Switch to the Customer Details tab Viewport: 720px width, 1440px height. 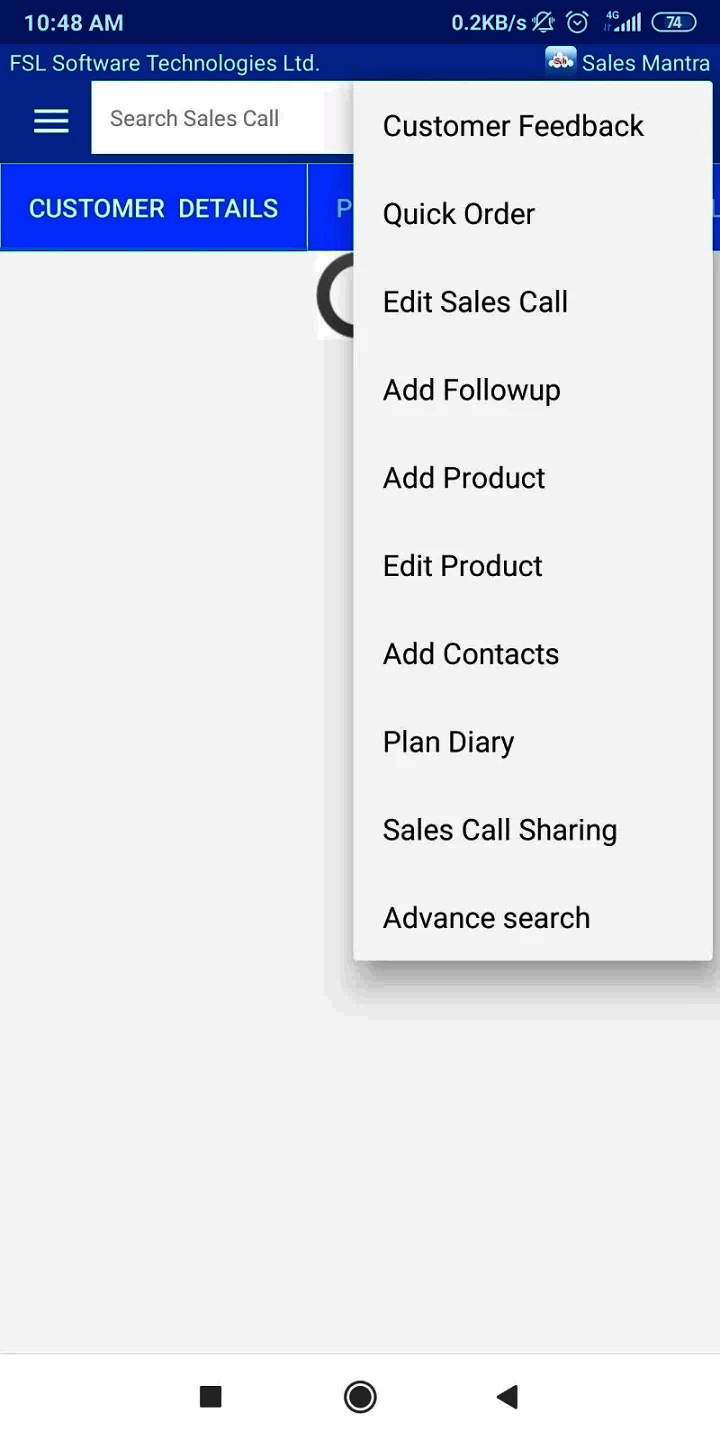(x=153, y=208)
